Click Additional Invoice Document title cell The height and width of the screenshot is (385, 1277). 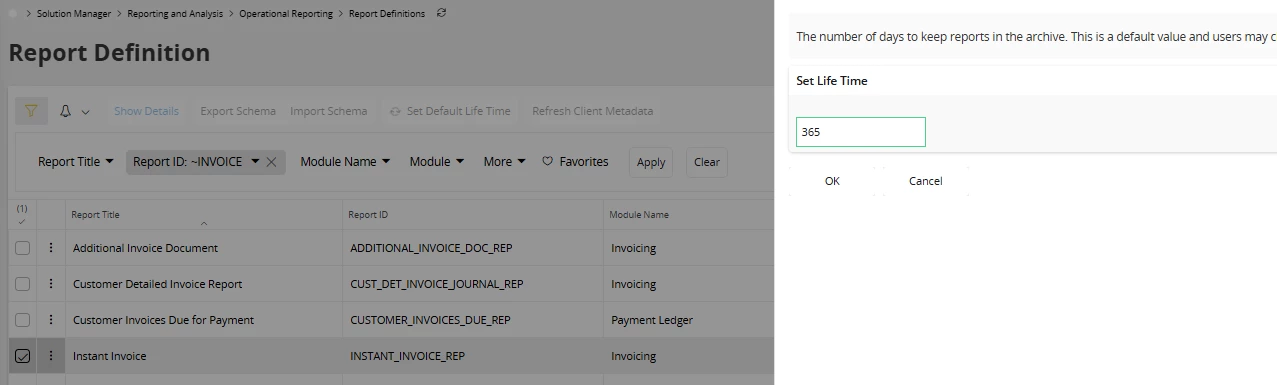204,248
